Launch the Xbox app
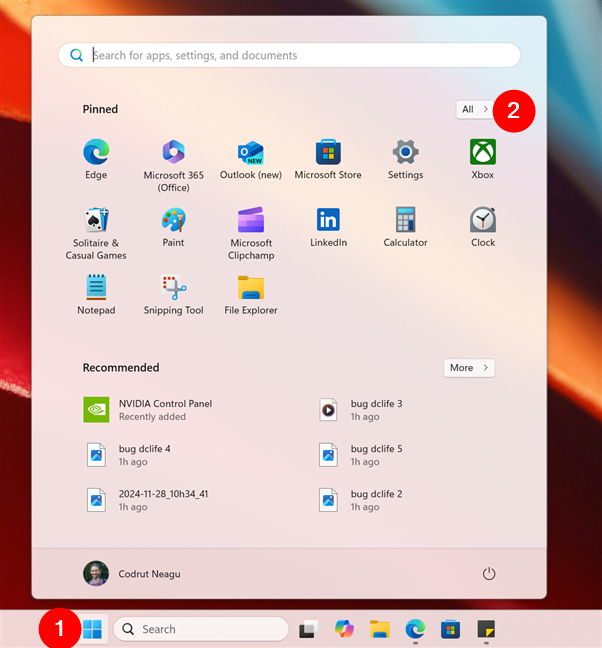The image size is (602, 648). (x=483, y=160)
